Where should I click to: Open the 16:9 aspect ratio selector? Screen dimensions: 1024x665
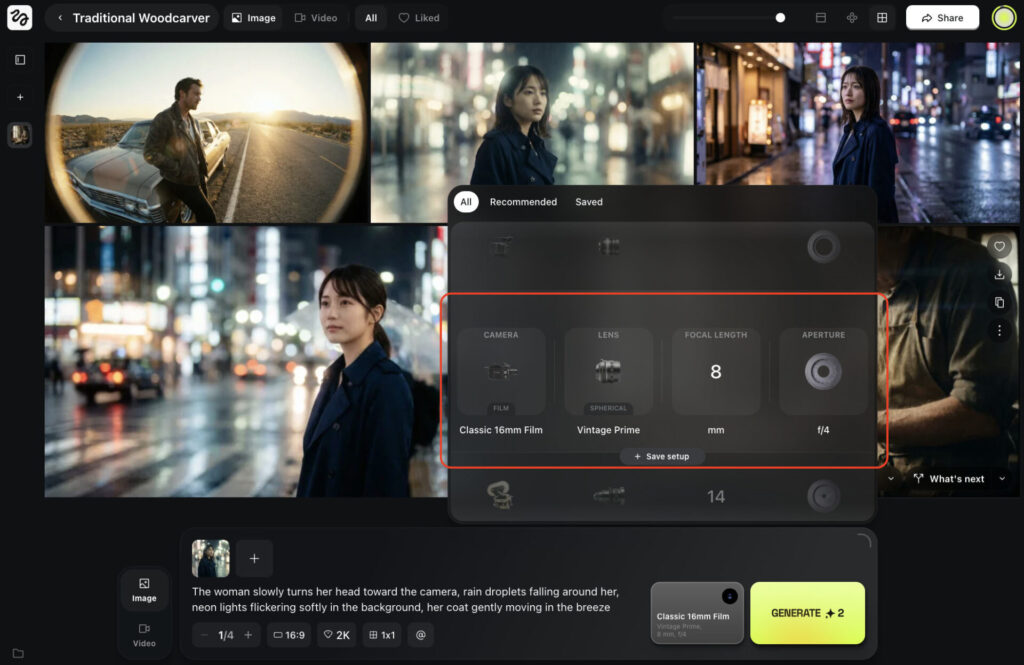(x=289, y=635)
